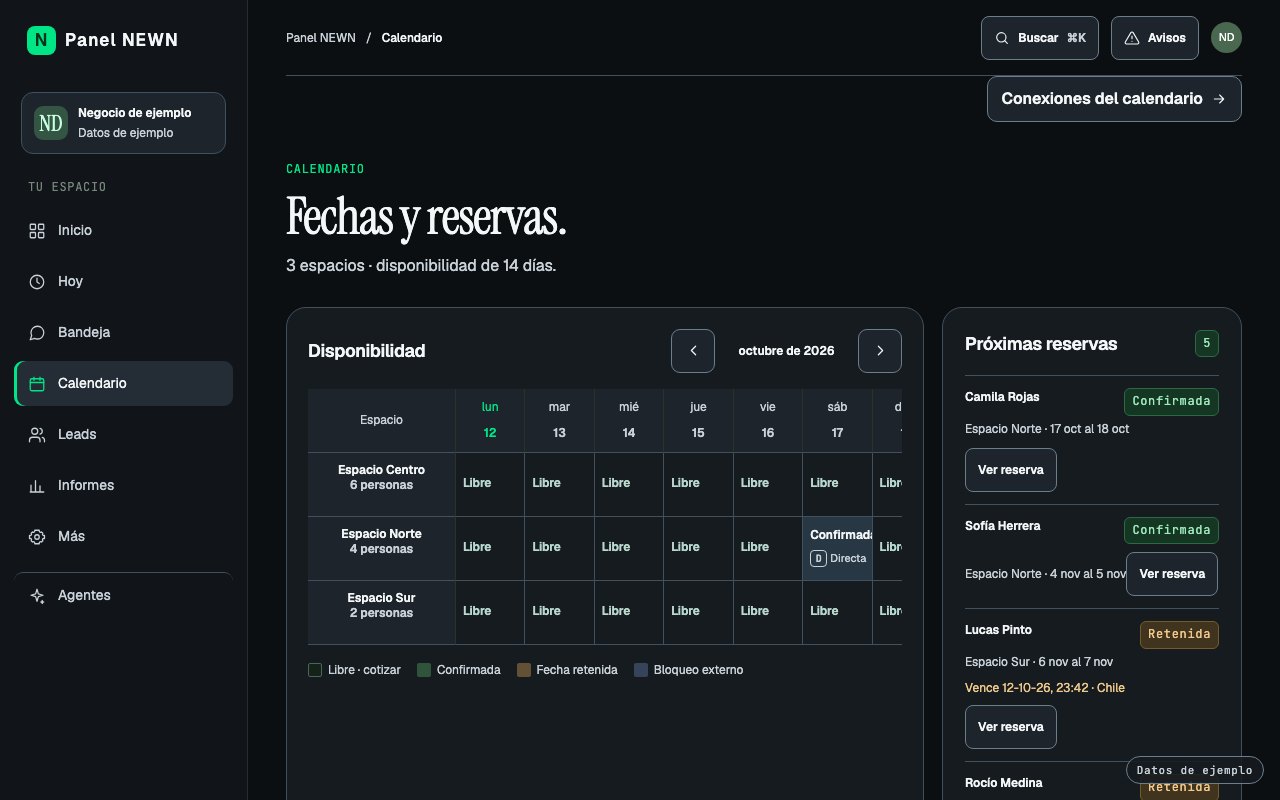Select the Calendario sidebar item
This screenshot has width=1280, height=800.
click(124, 383)
